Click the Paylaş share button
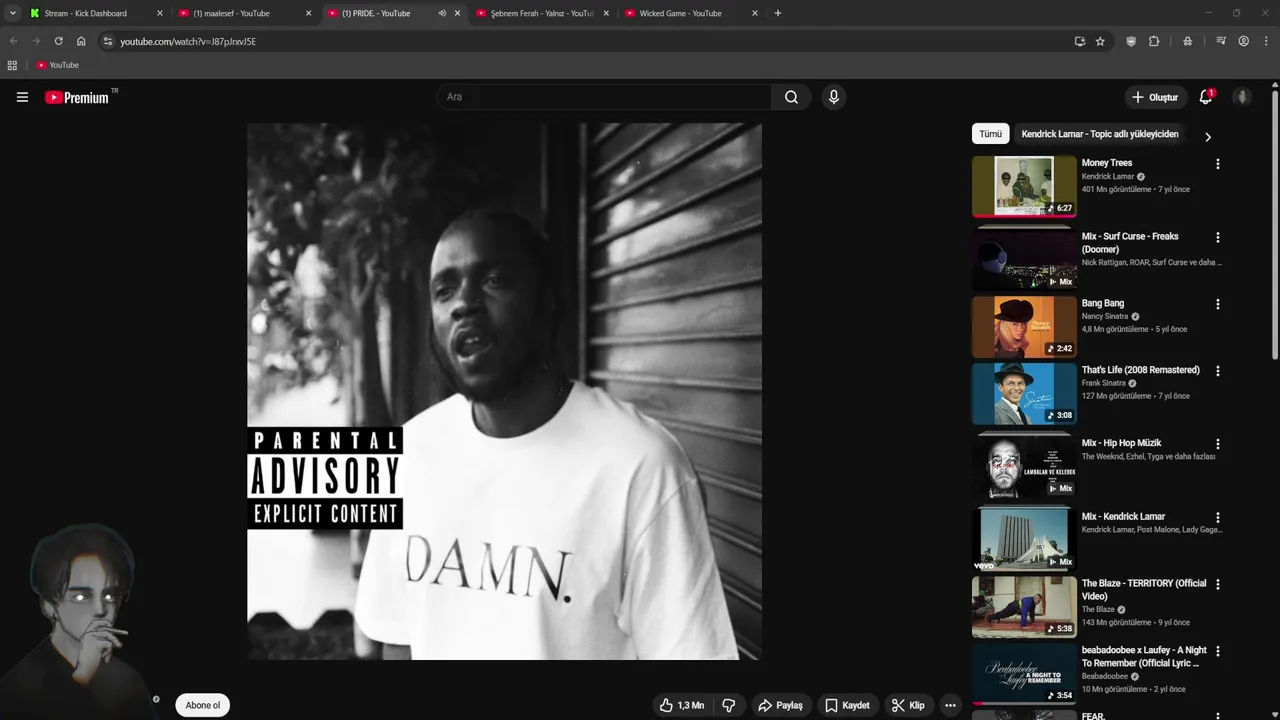Viewport: 1280px width, 720px height. click(780, 705)
